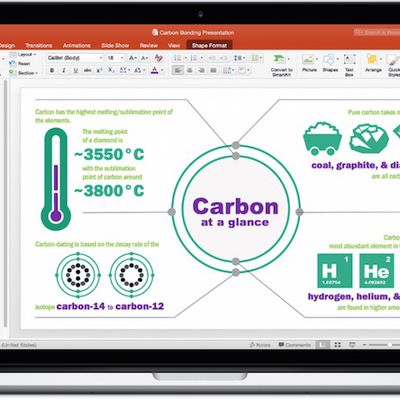This screenshot has width=400, height=400.
Task: Click the Convert to SmartArt icon
Action: click(x=279, y=59)
